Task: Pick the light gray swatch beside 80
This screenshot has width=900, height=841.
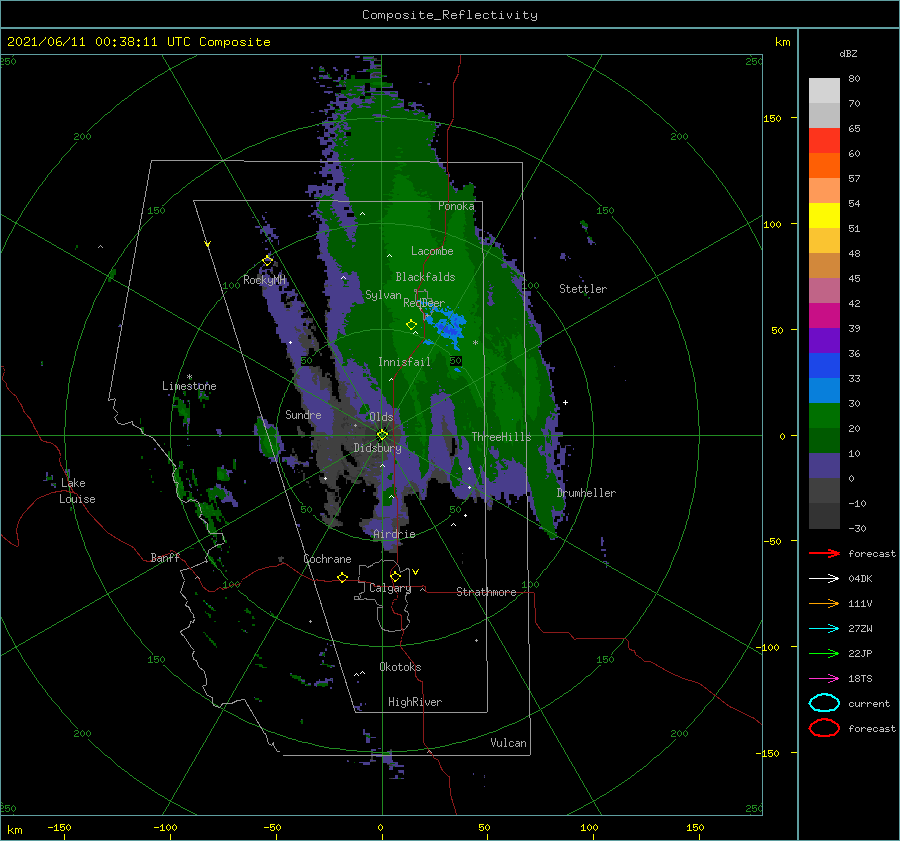Action: pos(824,91)
